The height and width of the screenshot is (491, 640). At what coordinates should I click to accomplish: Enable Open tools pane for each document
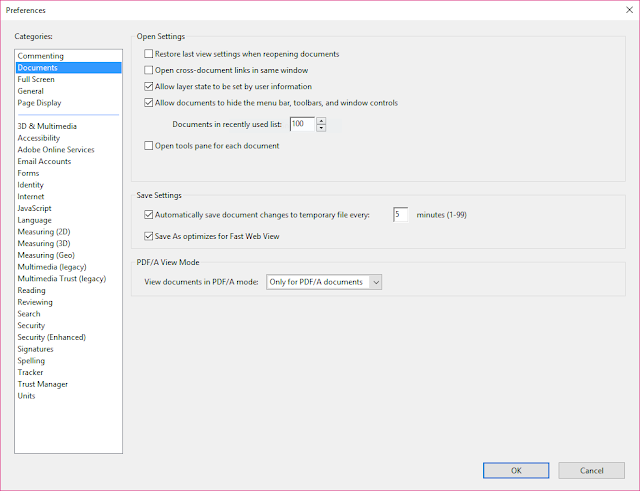[x=149, y=146]
